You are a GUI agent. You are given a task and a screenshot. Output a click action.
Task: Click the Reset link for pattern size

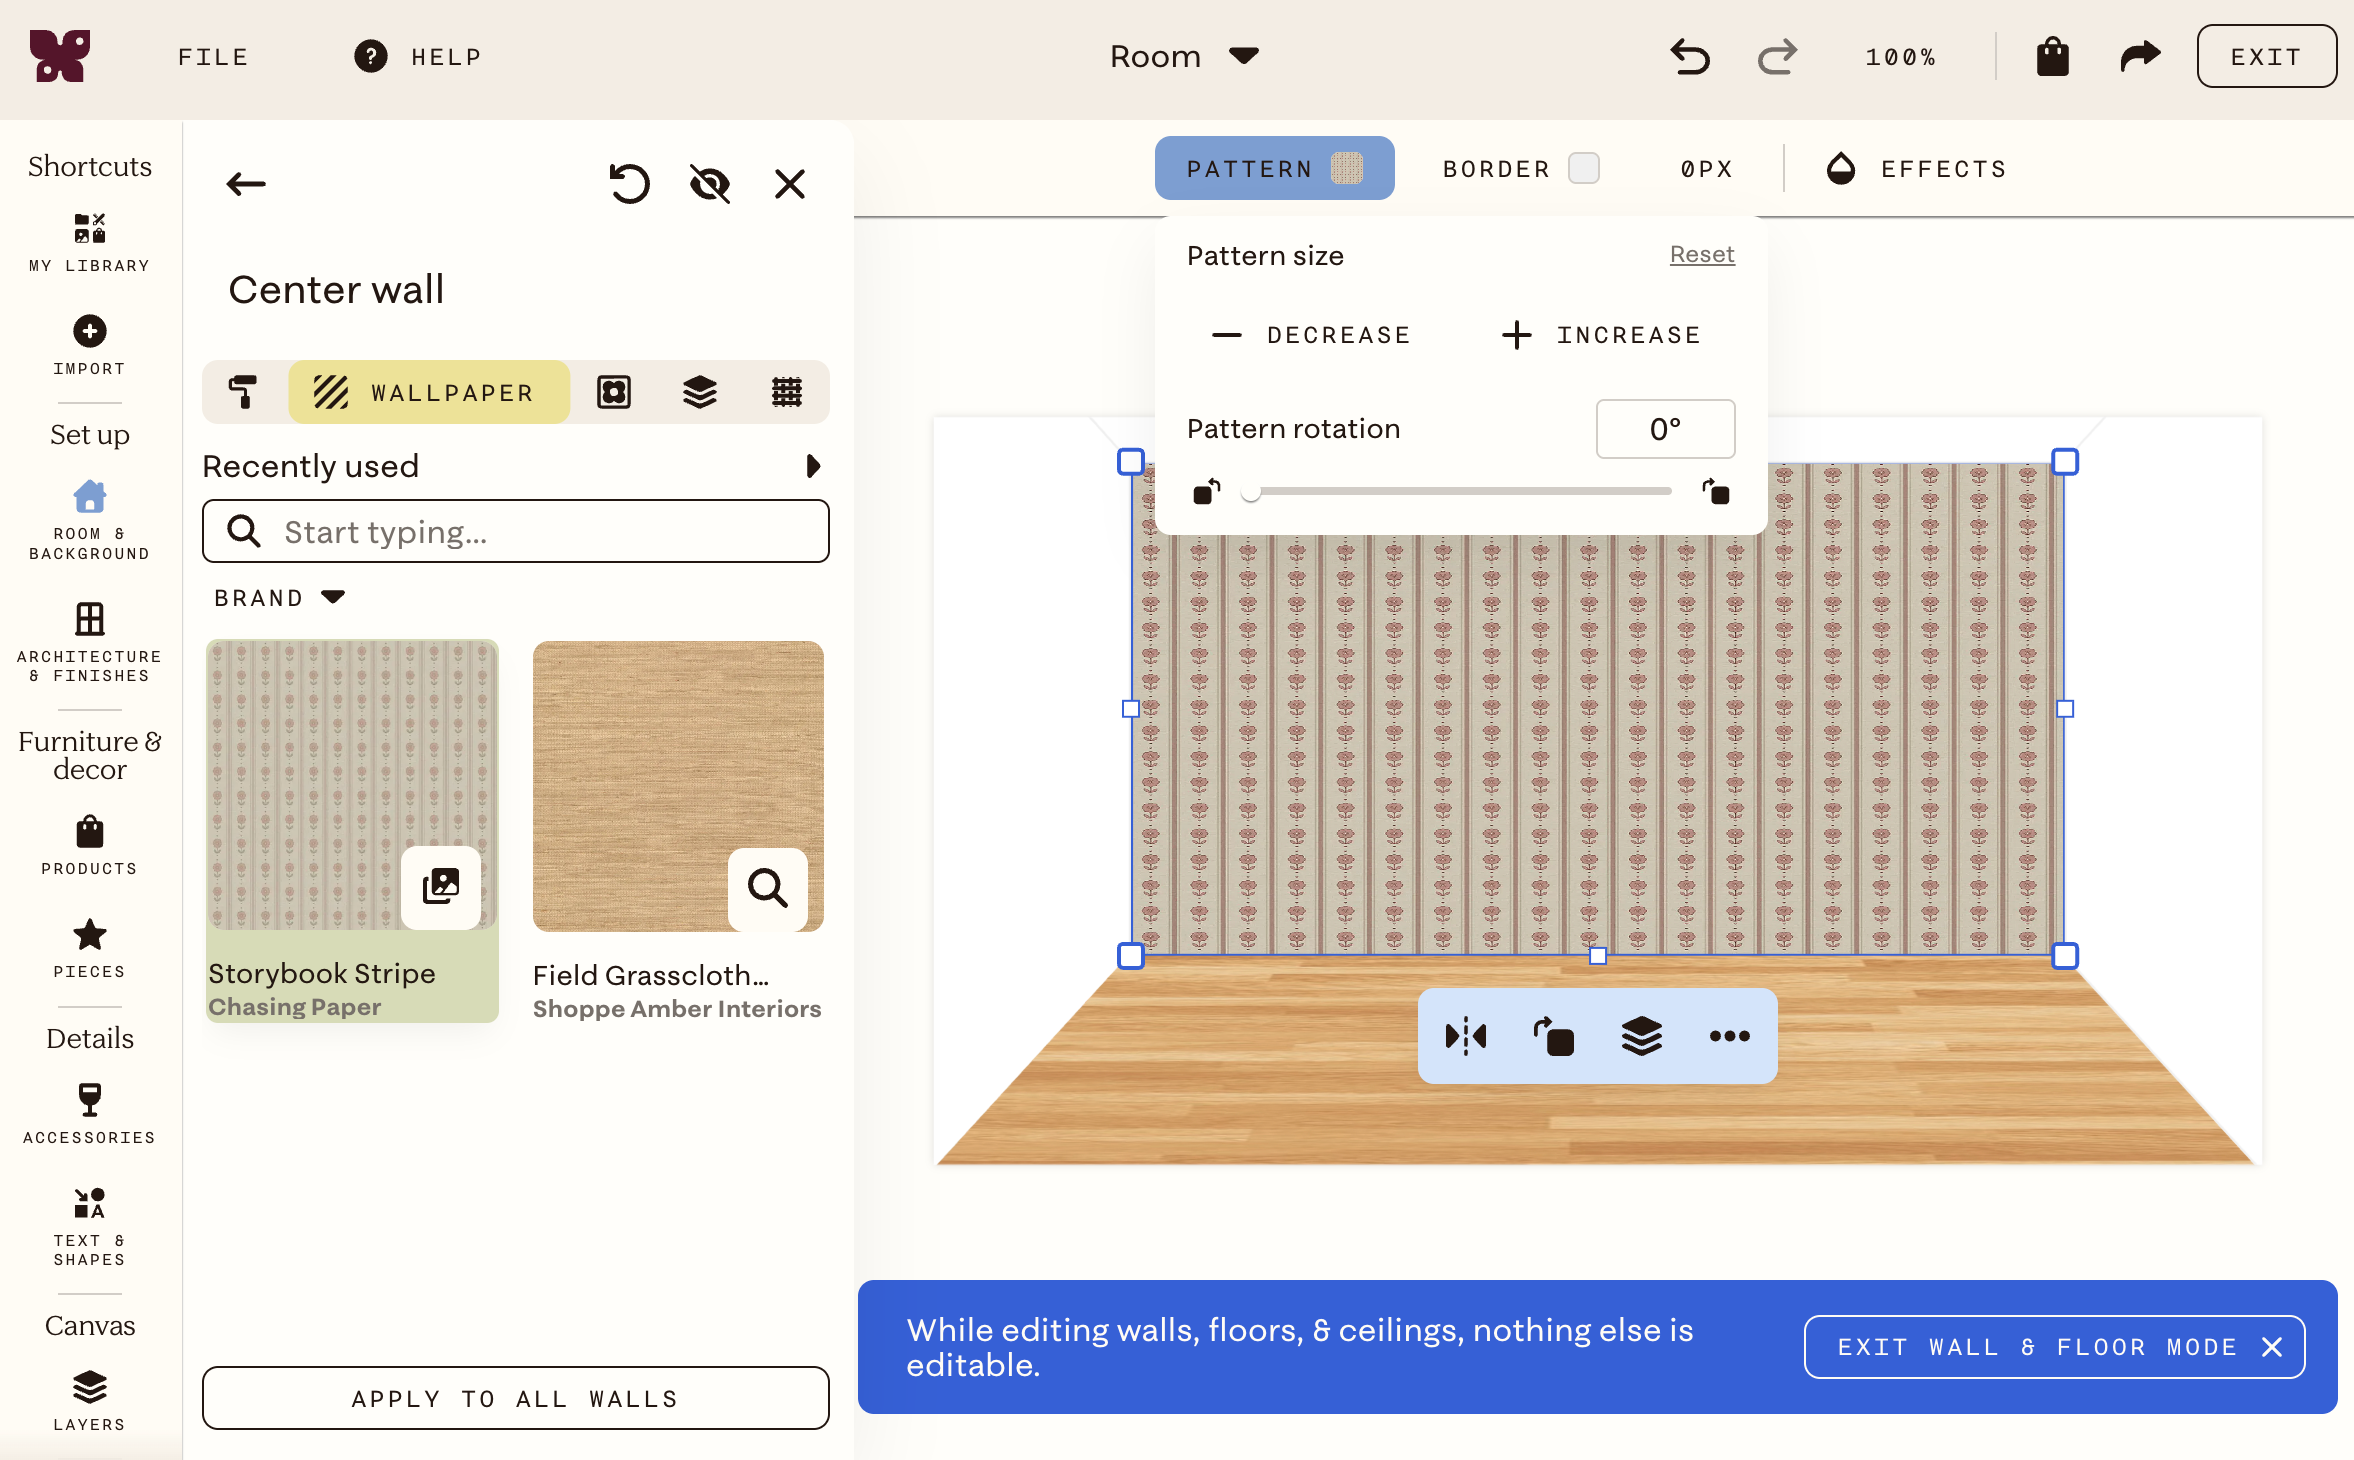(x=1702, y=254)
